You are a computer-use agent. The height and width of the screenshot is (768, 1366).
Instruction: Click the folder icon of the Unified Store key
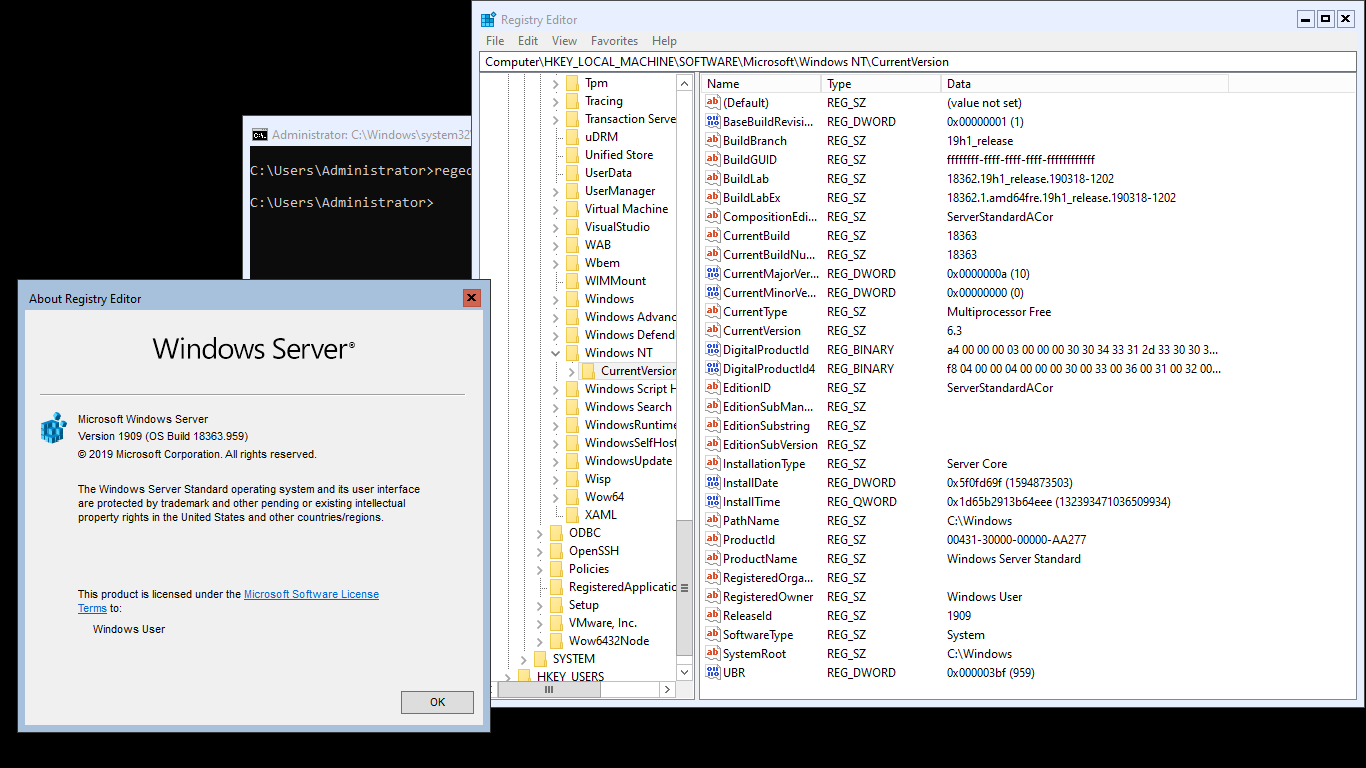pyautogui.click(x=572, y=155)
